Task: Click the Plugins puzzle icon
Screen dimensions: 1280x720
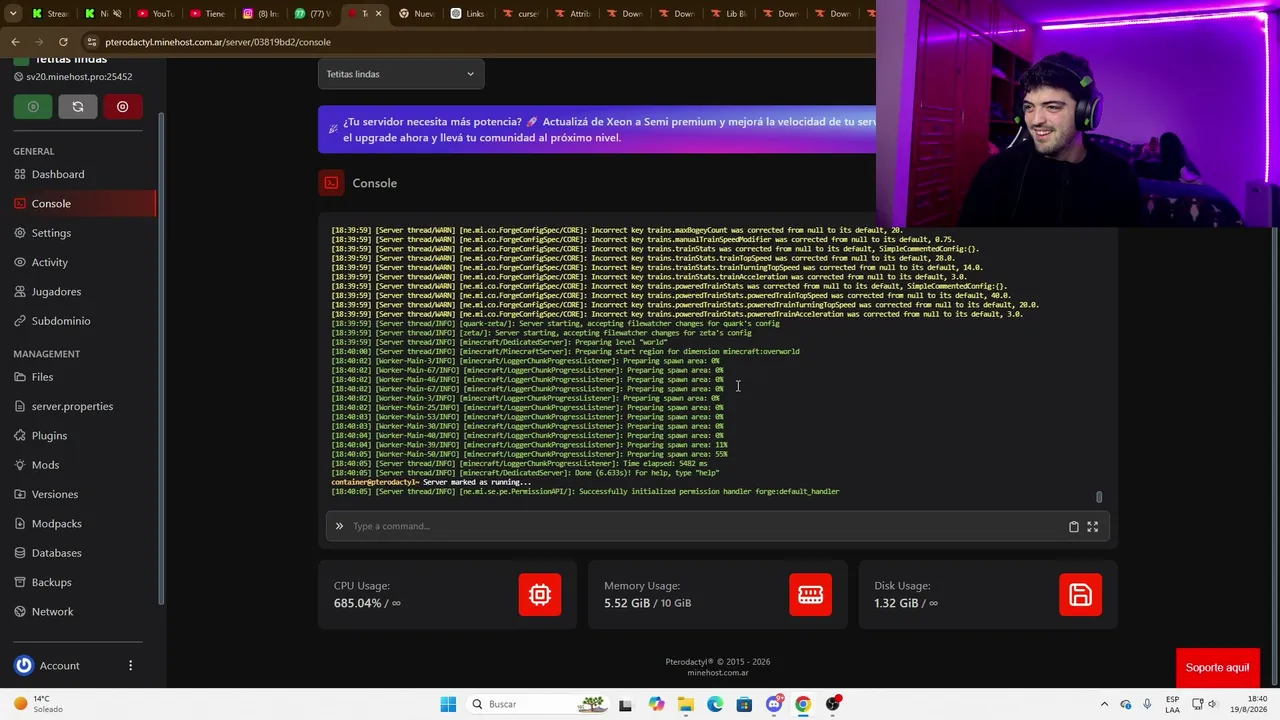Action: pos(21,435)
